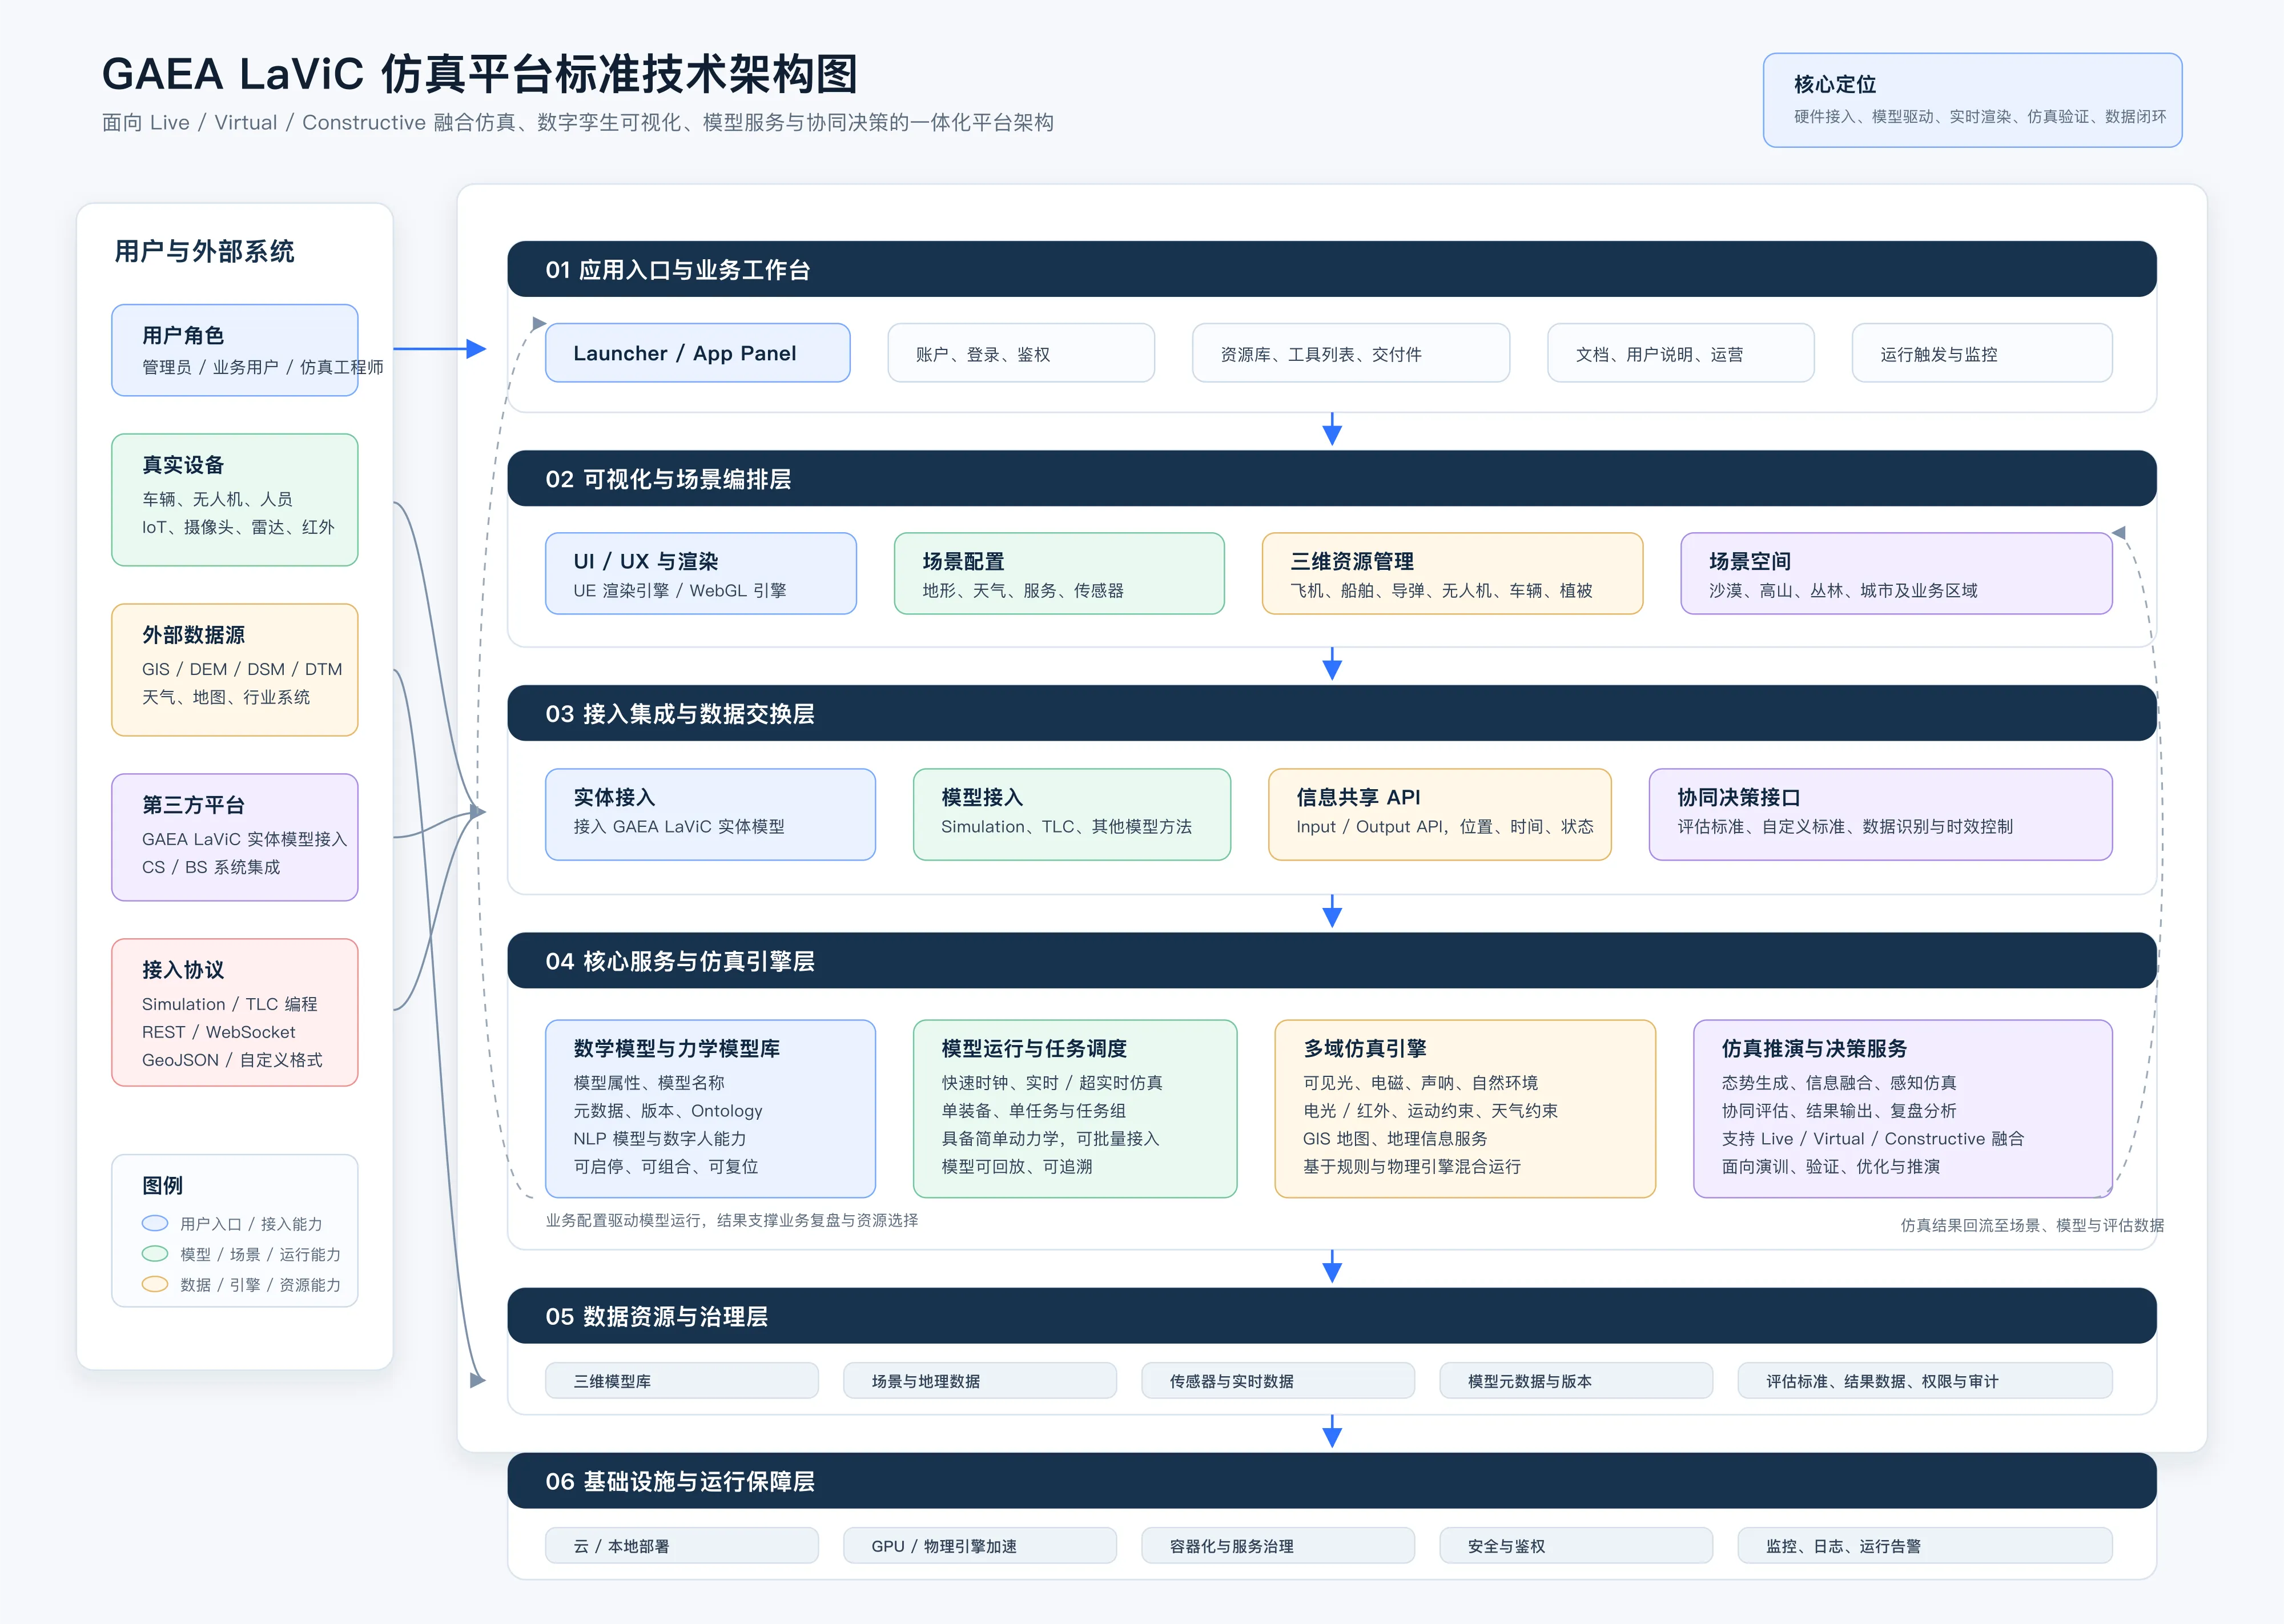Select the 运行触发与监控 box
This screenshot has height=1624, width=2284.
(1982, 353)
